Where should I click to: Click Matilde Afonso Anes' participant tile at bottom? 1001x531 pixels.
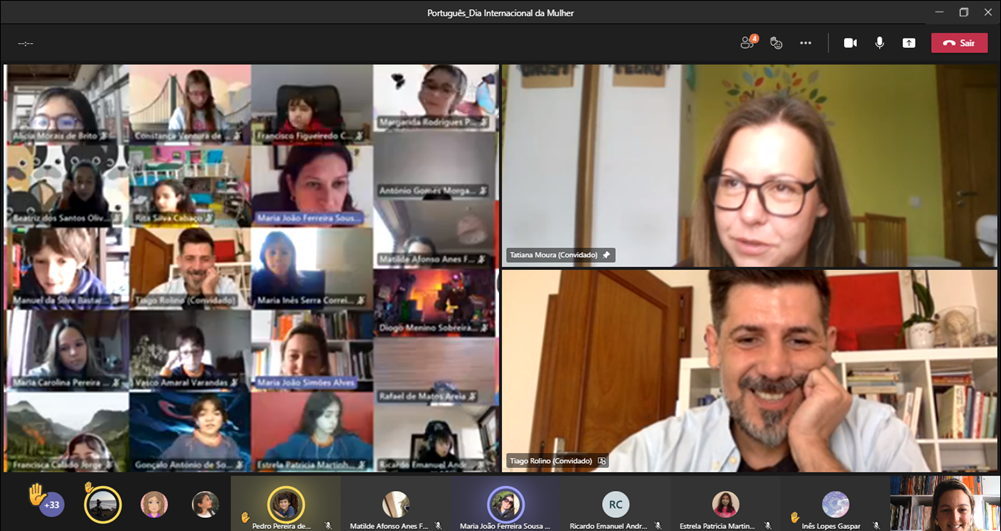(x=396, y=503)
